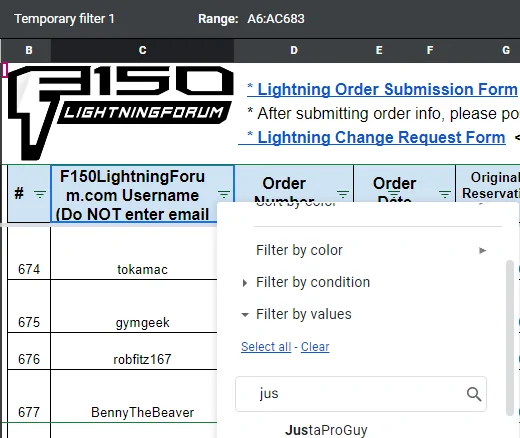Click the filter search field containing jus

(x=361, y=394)
